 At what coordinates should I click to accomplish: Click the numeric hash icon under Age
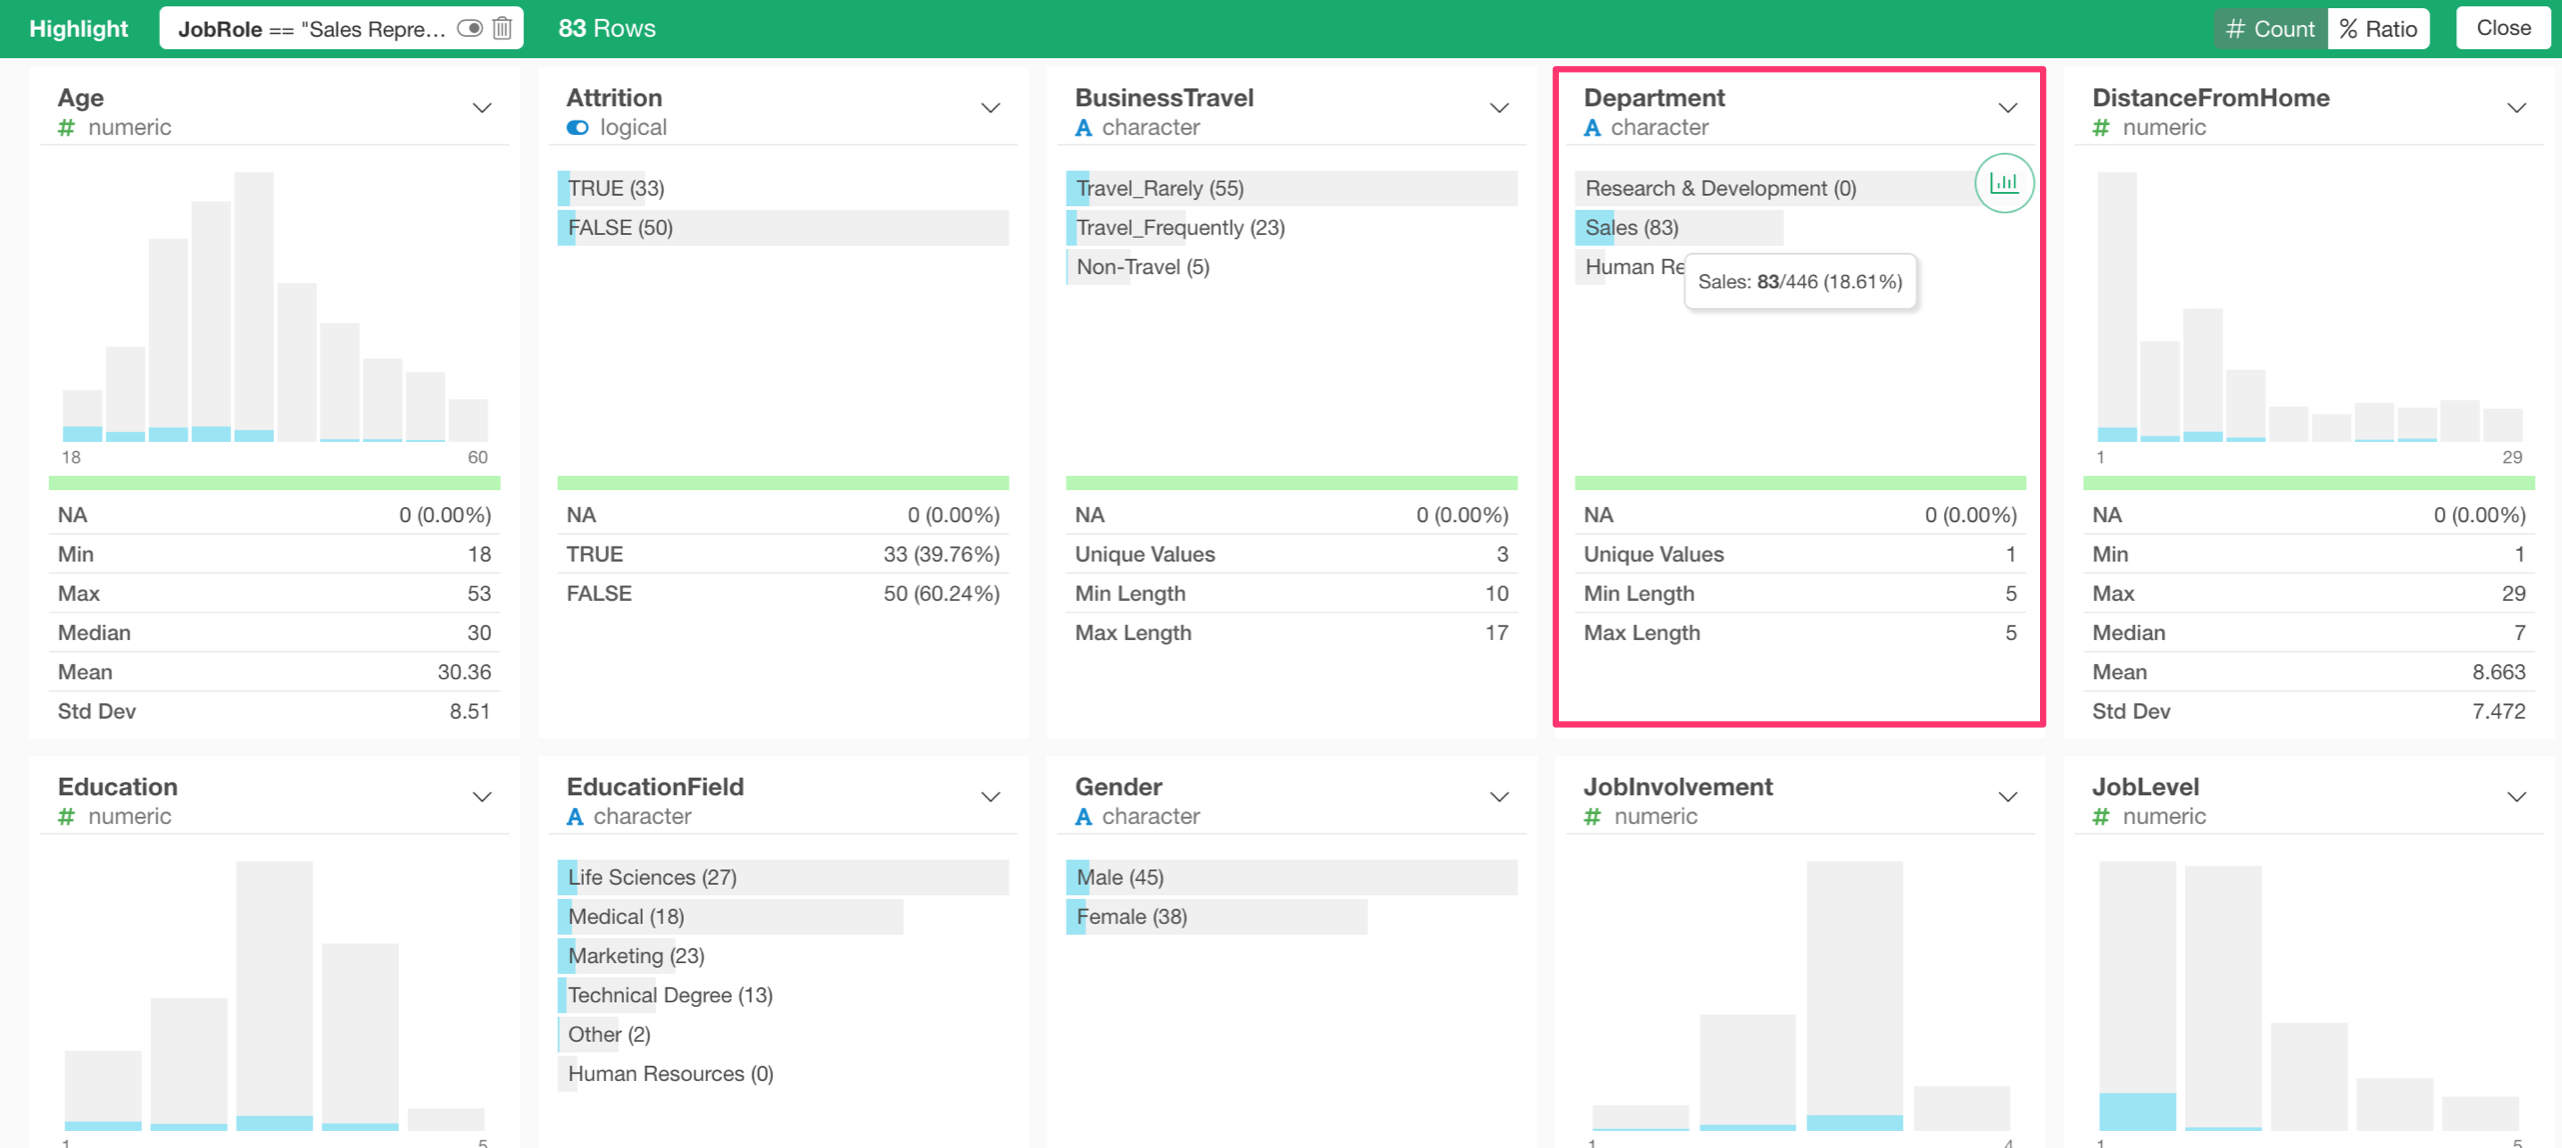66,128
